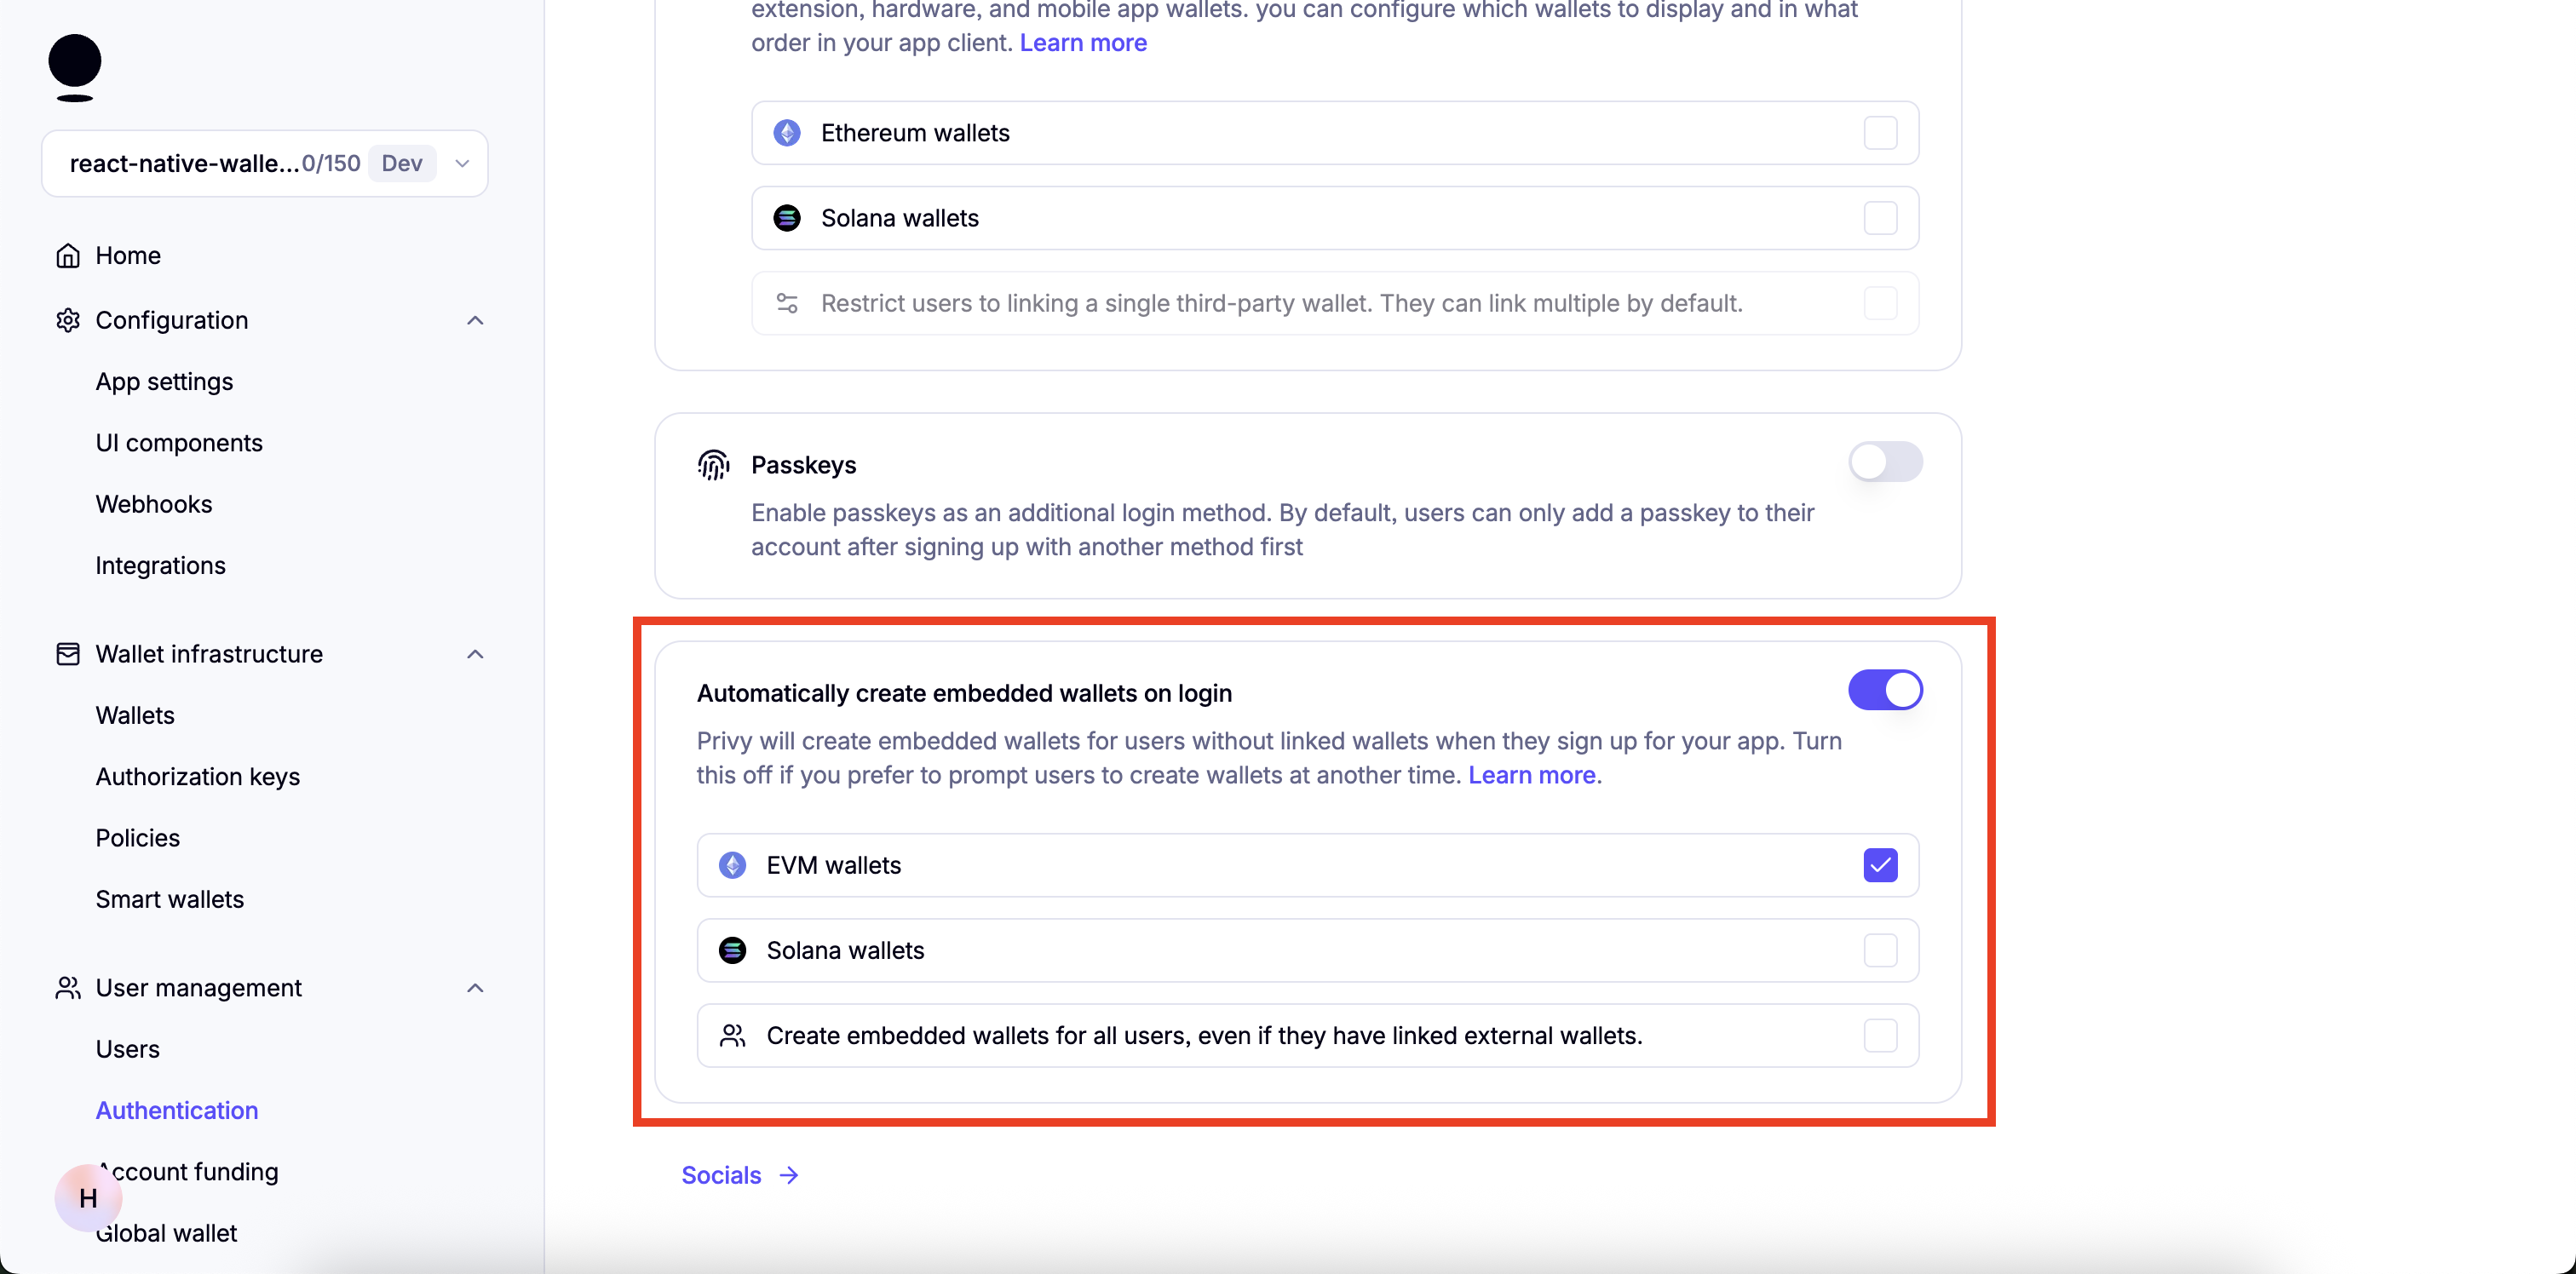Image resolution: width=2576 pixels, height=1274 pixels.
Task: Collapse the Wallet infrastructure section
Action: click(475, 654)
